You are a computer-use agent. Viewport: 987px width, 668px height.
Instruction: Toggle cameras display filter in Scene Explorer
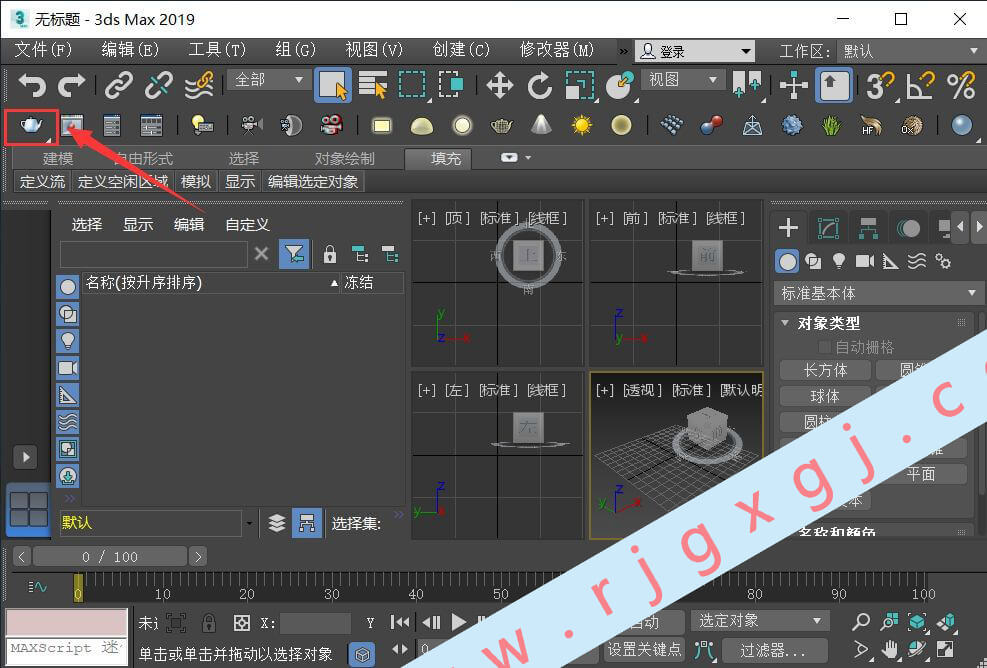pos(68,368)
